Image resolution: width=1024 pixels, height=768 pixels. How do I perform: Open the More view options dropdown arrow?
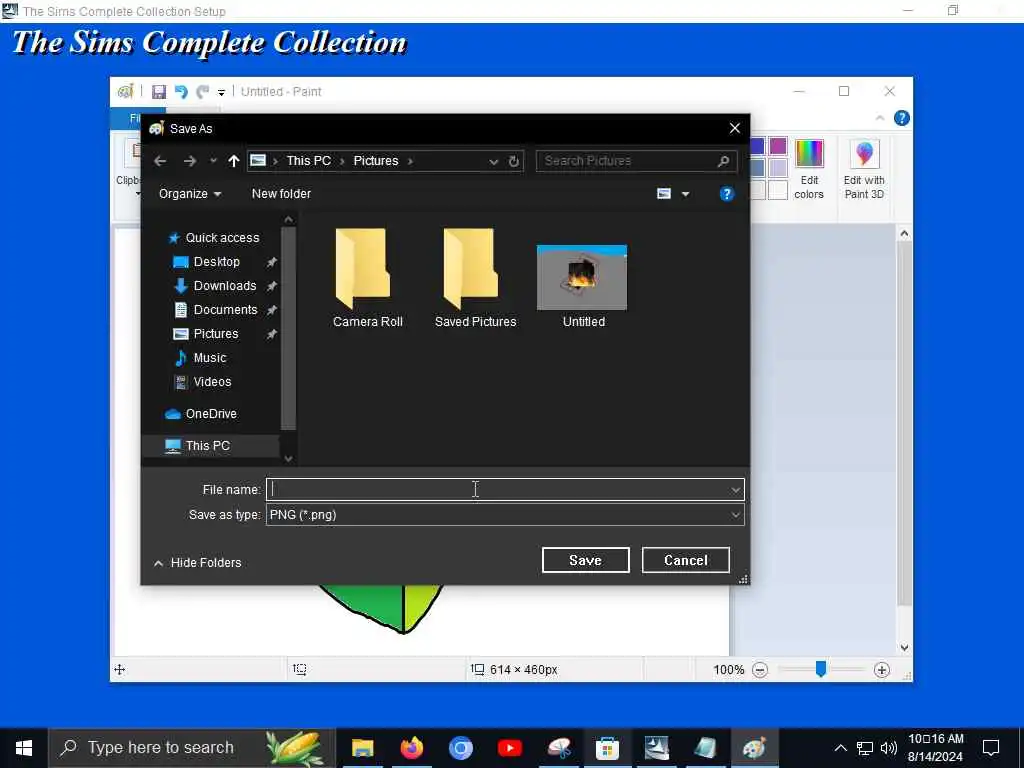pos(685,194)
